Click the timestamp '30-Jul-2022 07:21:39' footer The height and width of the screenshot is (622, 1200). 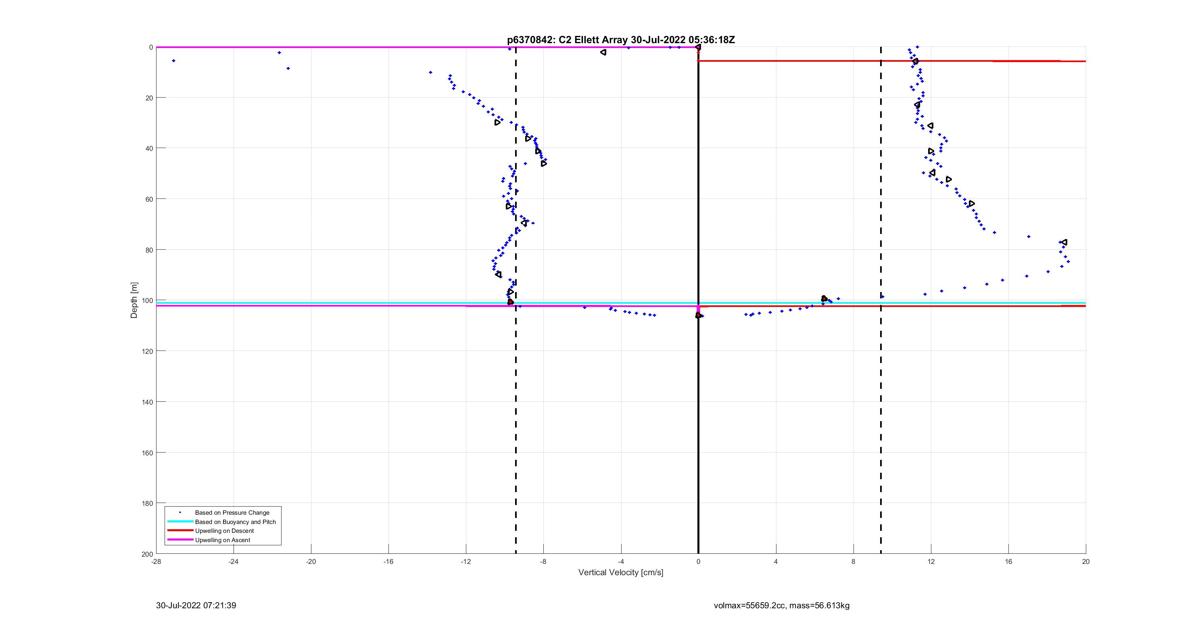(x=196, y=605)
